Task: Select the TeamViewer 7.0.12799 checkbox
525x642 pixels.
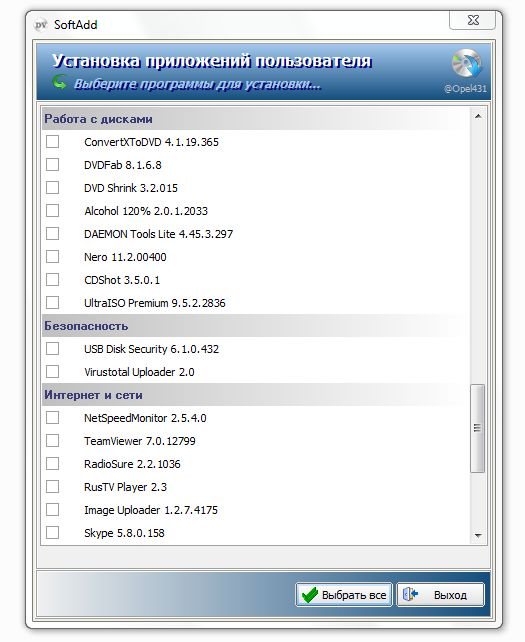Action: coord(52,441)
